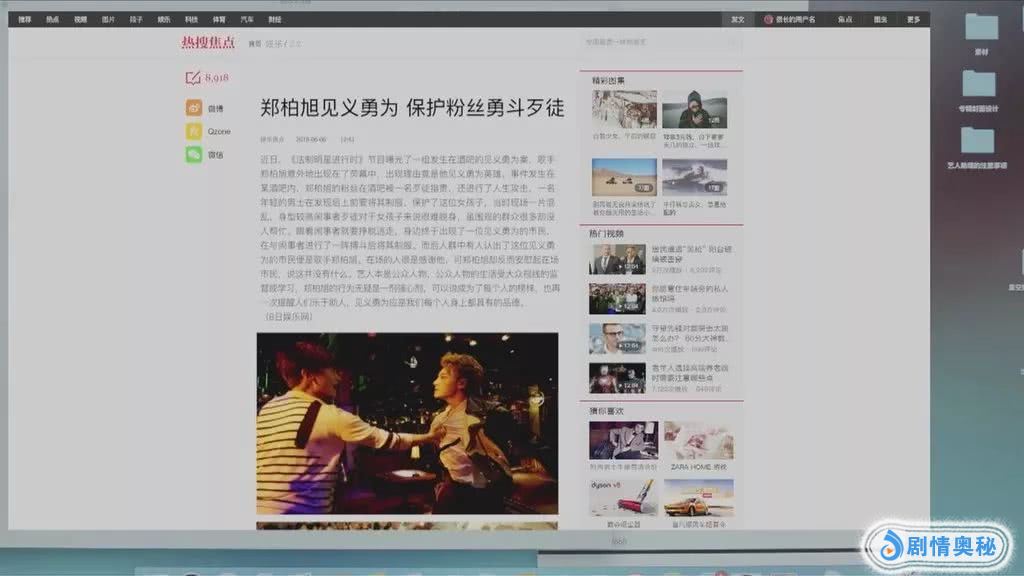This screenshot has width=1024, height=576.
Task: Expand the 更多 menu in top bar
Action: coord(913,19)
